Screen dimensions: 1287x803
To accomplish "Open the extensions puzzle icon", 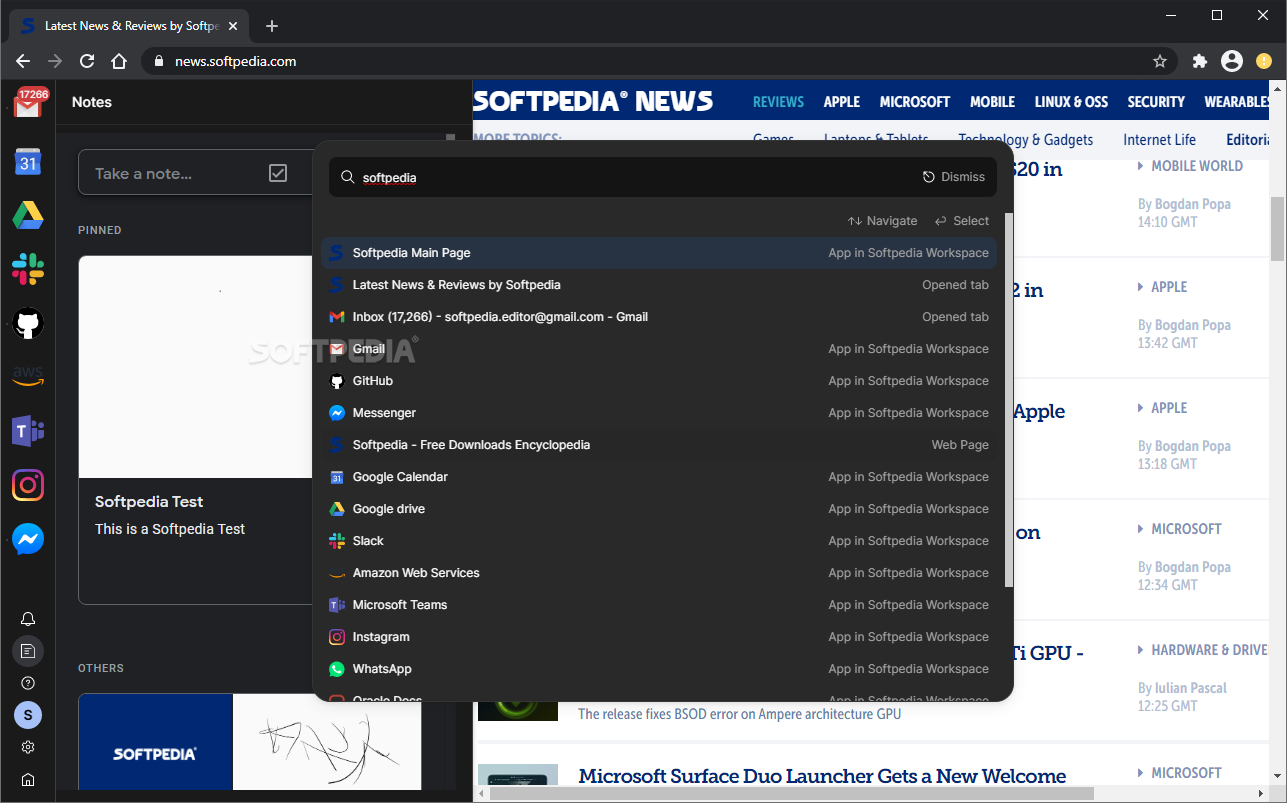I will (x=1200, y=61).
